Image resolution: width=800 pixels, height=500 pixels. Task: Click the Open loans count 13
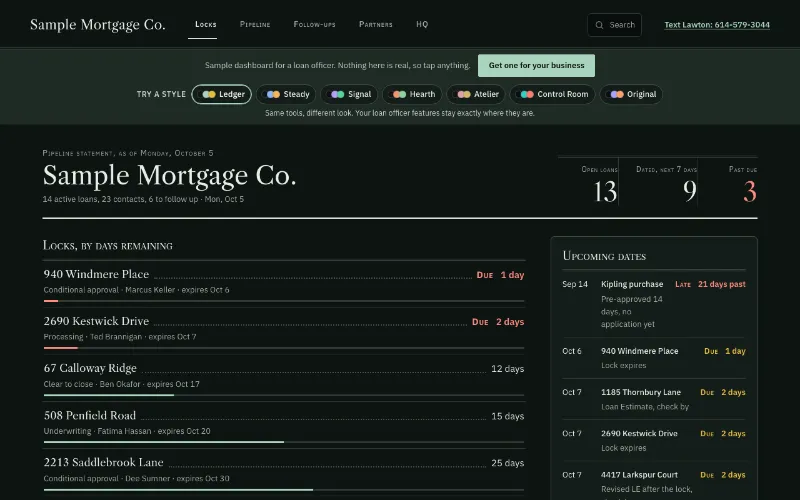point(605,192)
